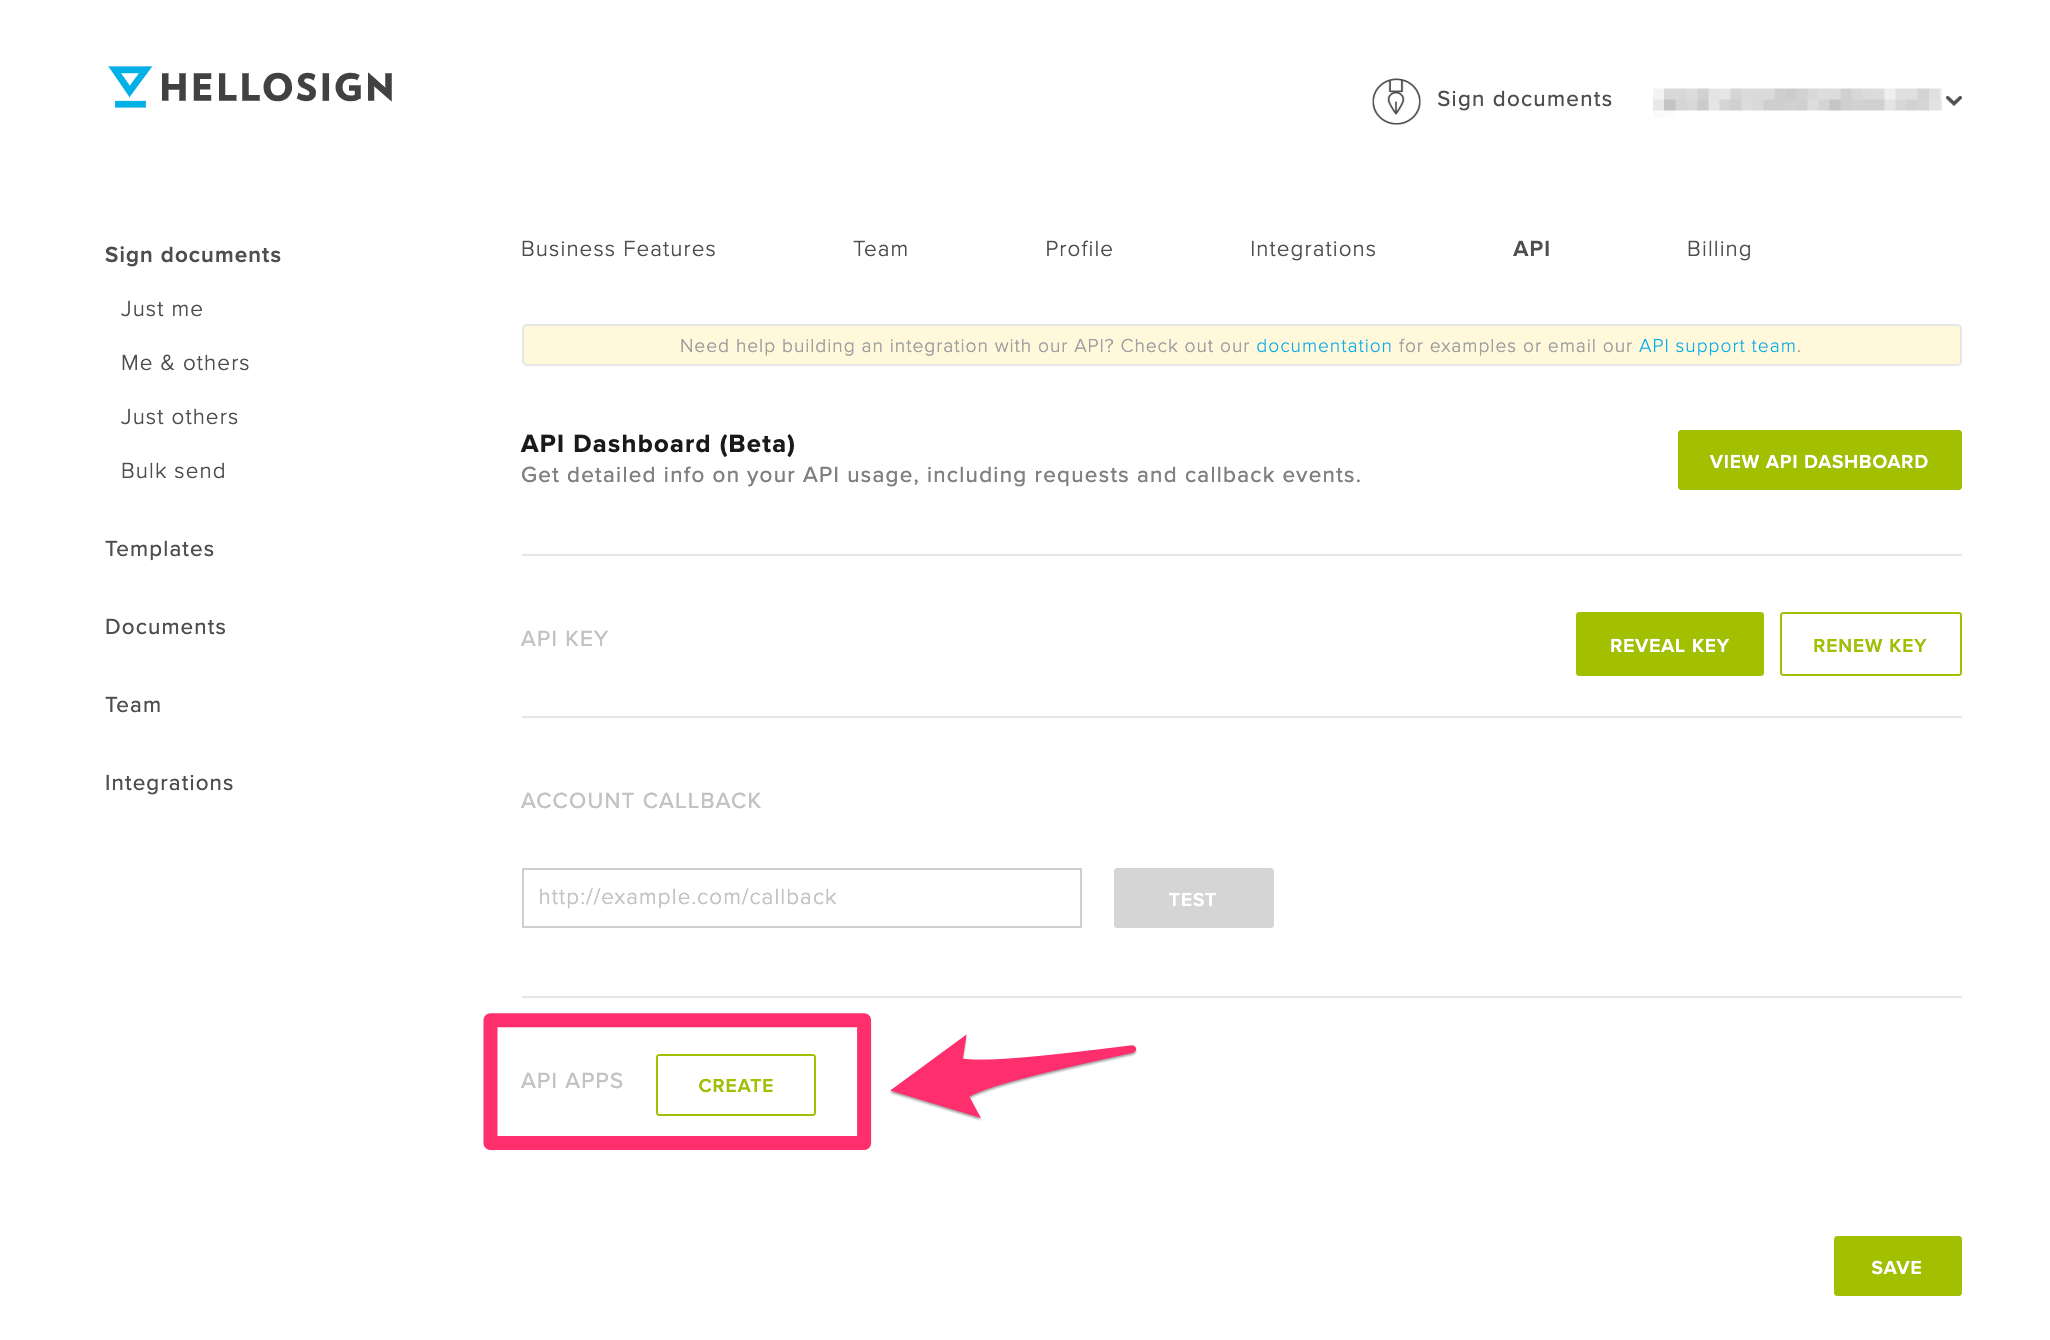The height and width of the screenshot is (1340, 2050).
Task: Open the account dropdown chevron
Action: click(1953, 100)
